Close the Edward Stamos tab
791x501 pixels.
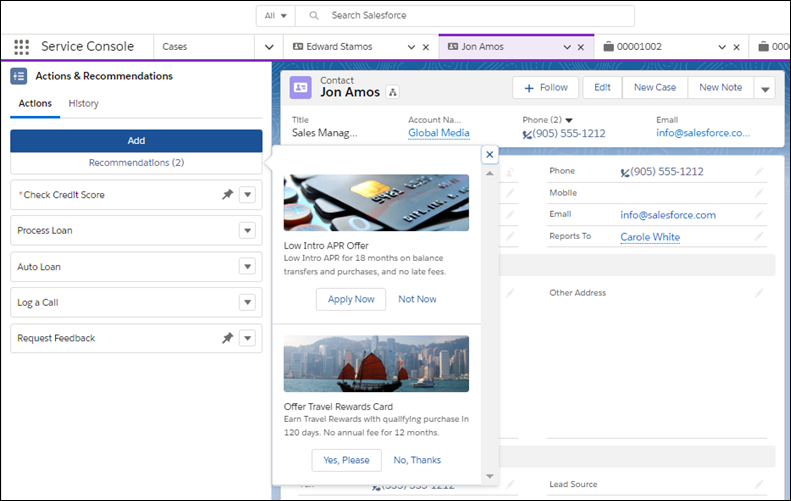[x=426, y=47]
